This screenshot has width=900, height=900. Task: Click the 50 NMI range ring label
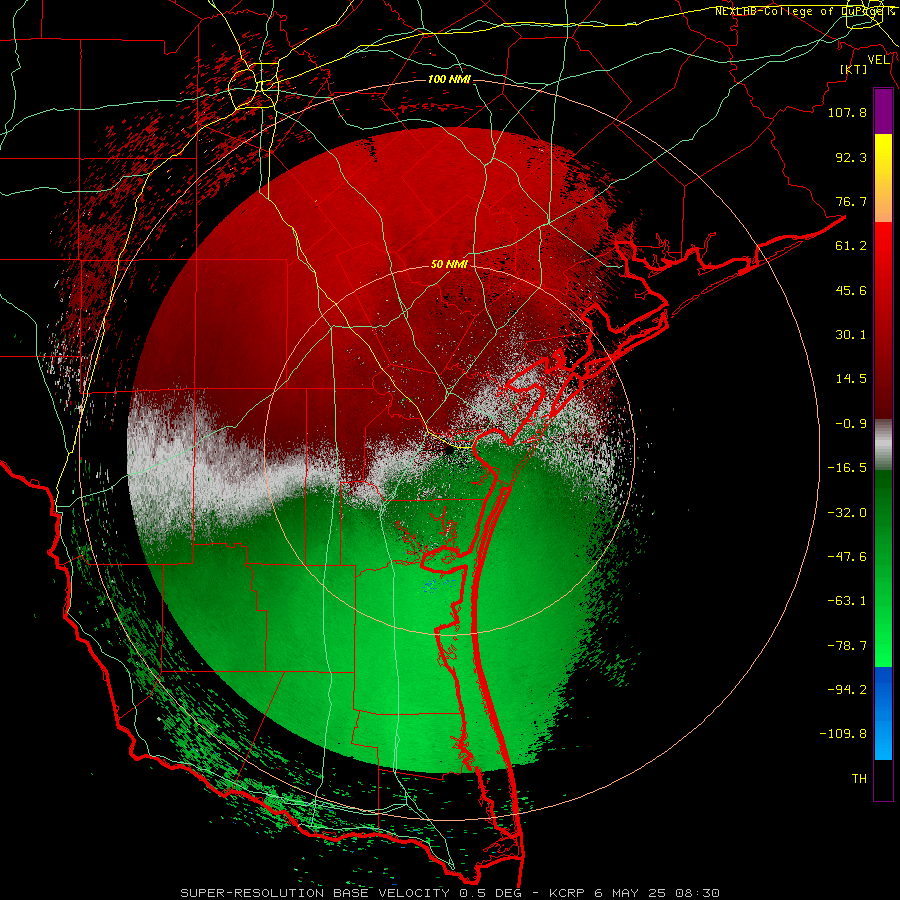point(449,264)
